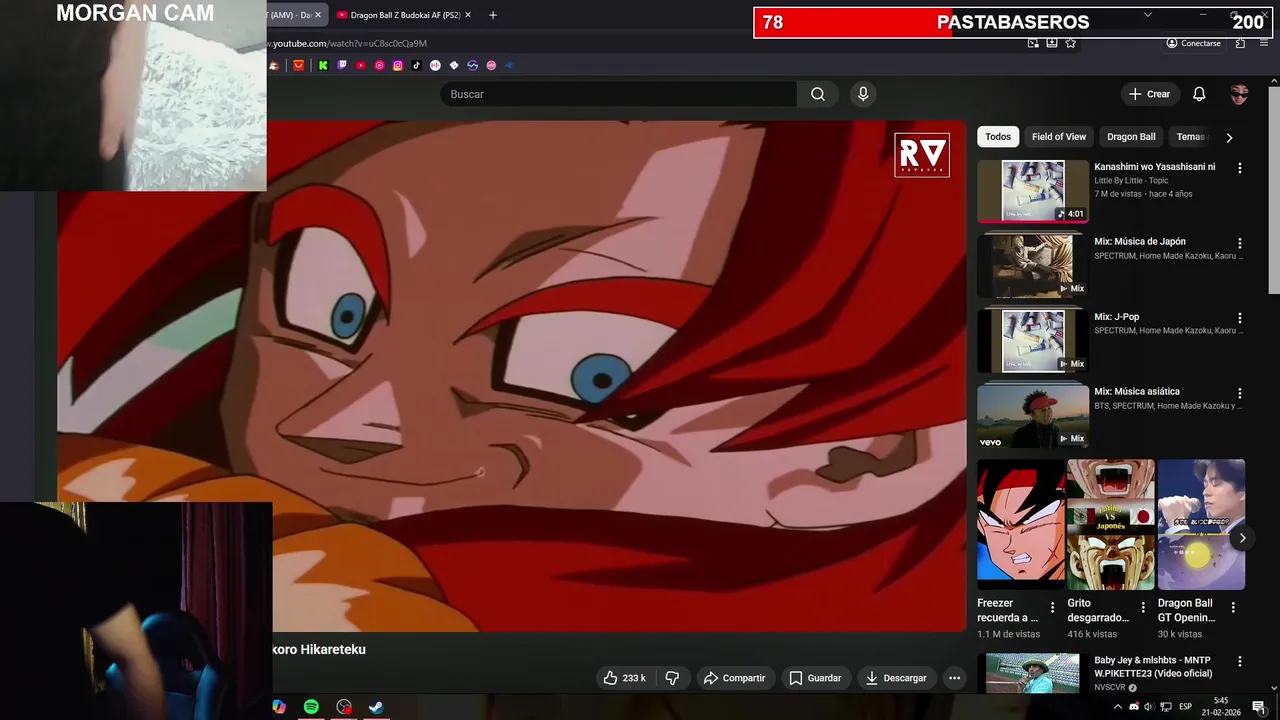Activate voice search microphone icon
This screenshot has width=1280, height=720.
pos(863,94)
